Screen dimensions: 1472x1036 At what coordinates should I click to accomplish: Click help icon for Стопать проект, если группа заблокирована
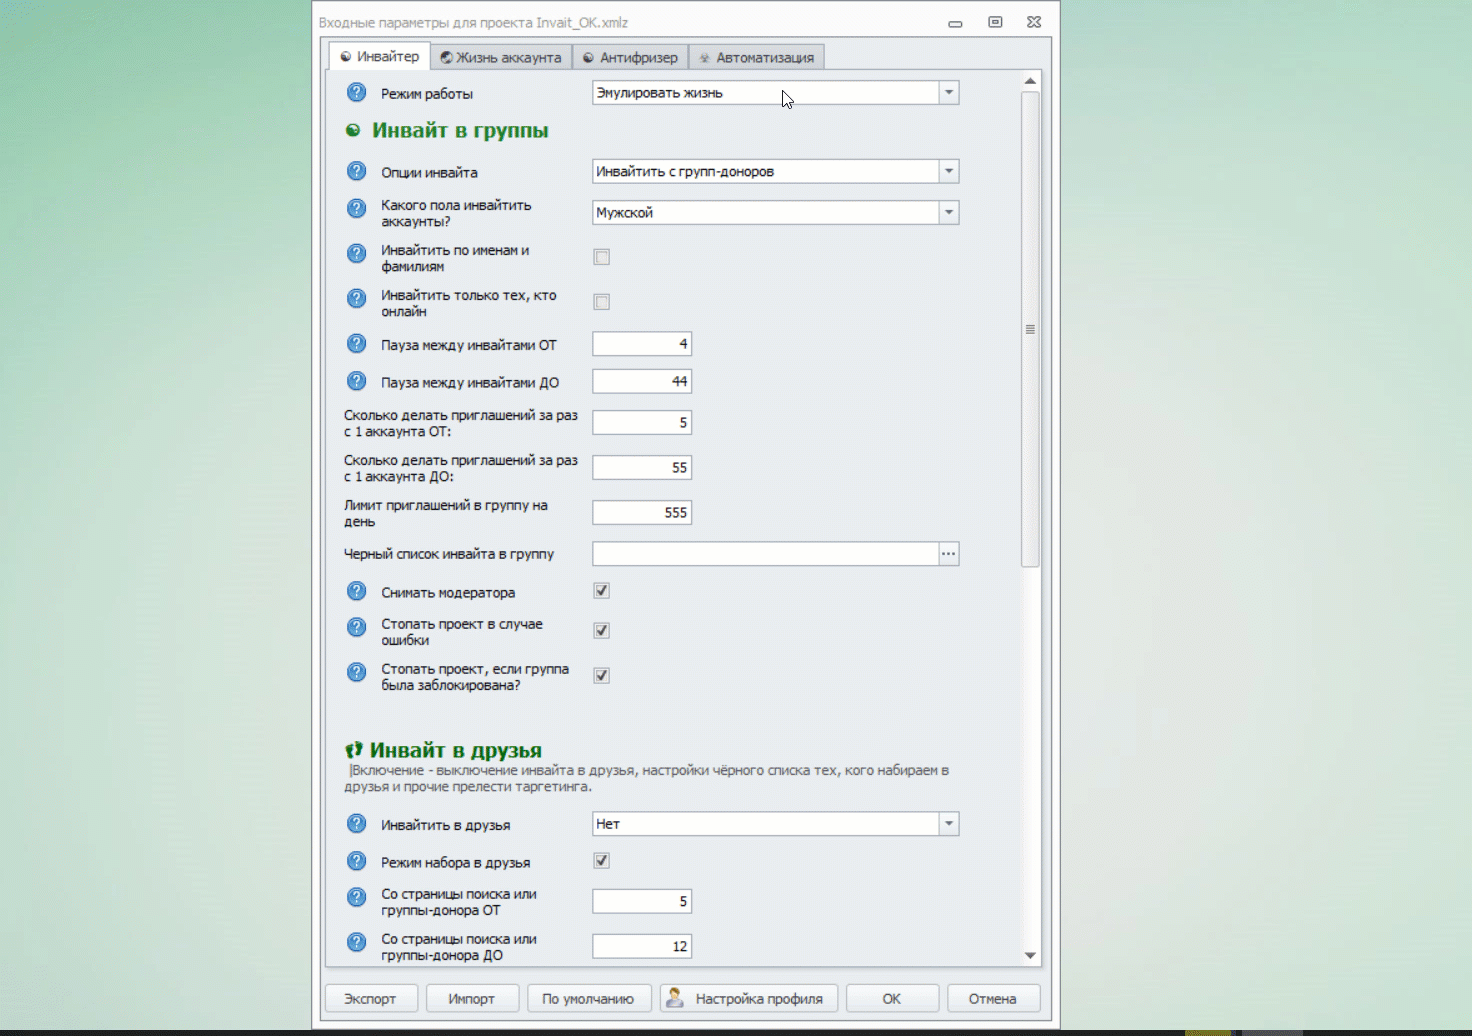coord(356,672)
